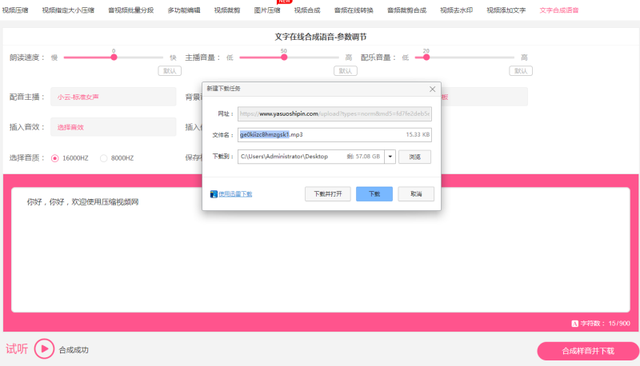Open the 多功能编辑 tab

click(184, 10)
